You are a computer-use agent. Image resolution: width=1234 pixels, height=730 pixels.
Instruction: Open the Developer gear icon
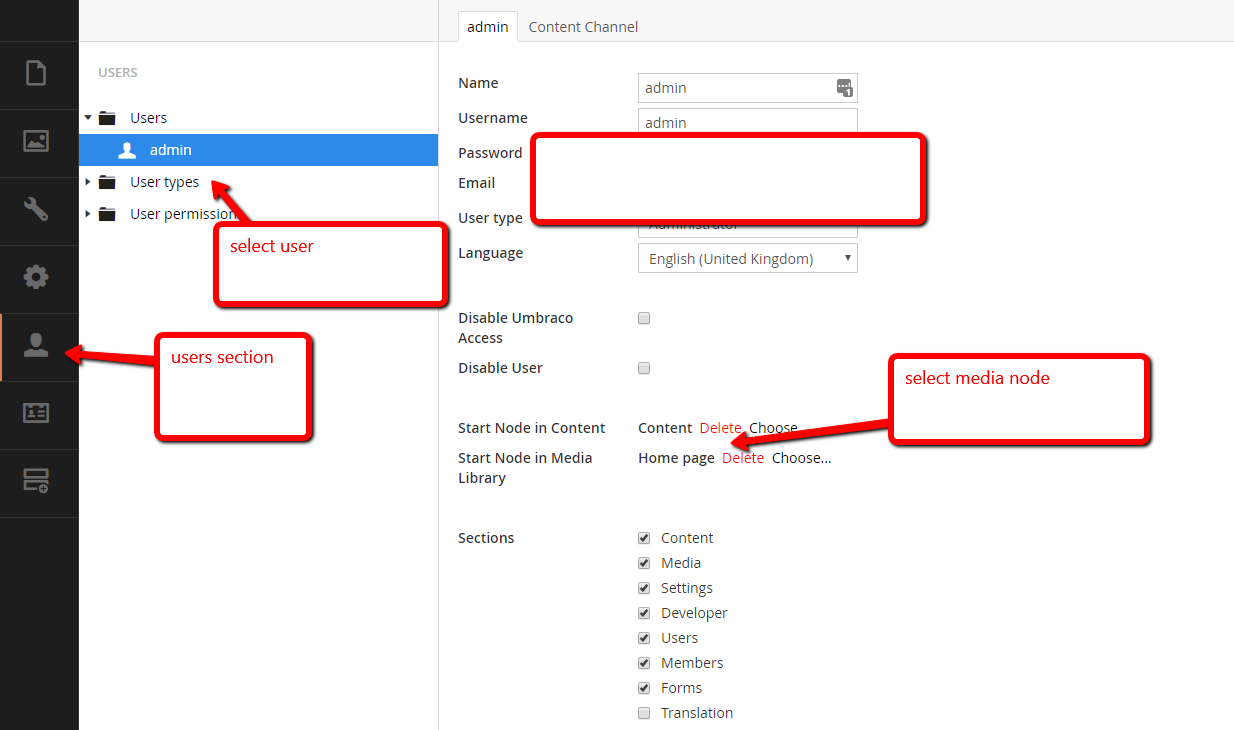(36, 278)
